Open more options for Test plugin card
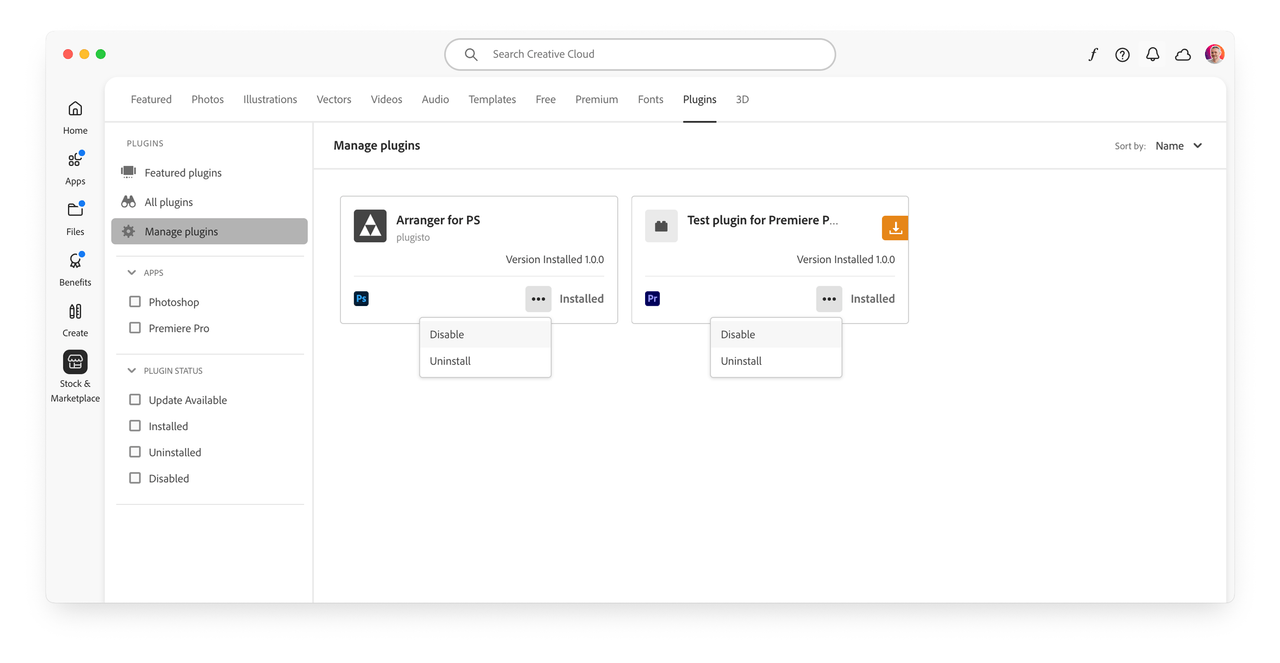The width and height of the screenshot is (1280, 663). point(829,299)
